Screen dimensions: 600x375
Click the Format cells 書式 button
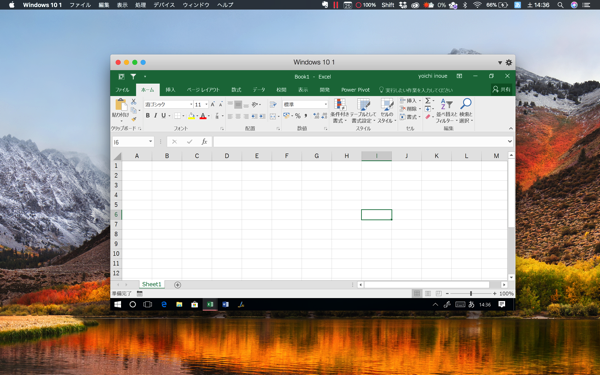click(410, 117)
